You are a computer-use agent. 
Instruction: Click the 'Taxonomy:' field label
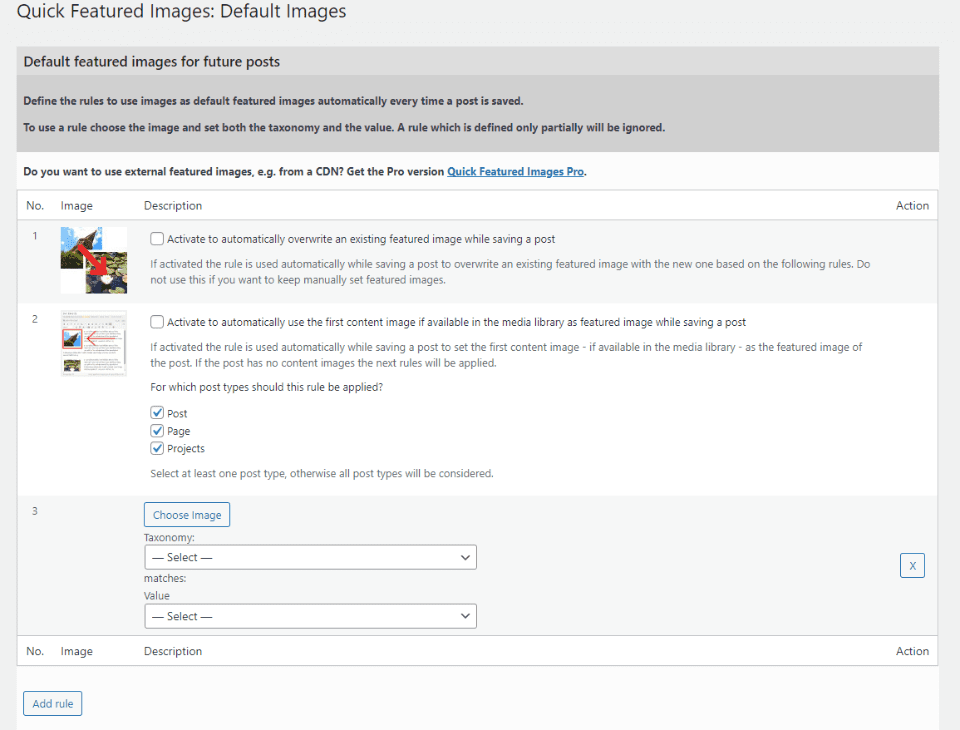click(x=169, y=537)
